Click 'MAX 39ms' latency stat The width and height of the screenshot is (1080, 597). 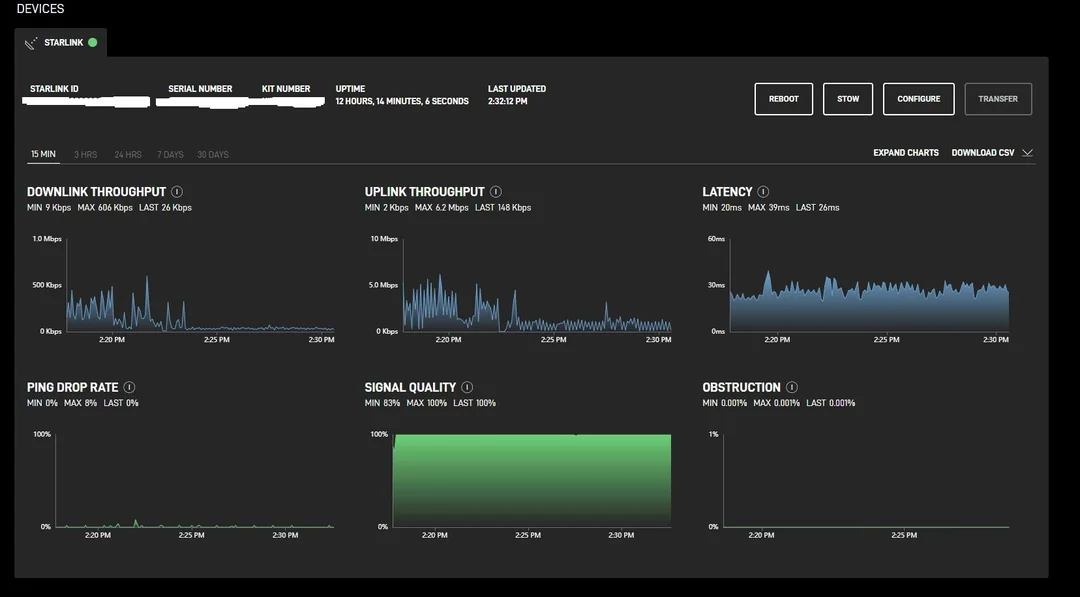point(769,208)
